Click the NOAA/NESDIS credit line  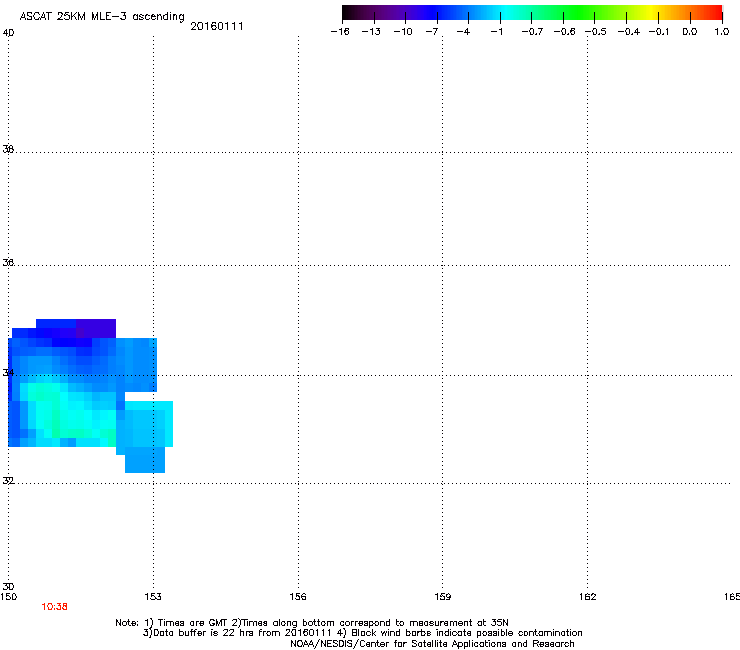click(x=432, y=644)
